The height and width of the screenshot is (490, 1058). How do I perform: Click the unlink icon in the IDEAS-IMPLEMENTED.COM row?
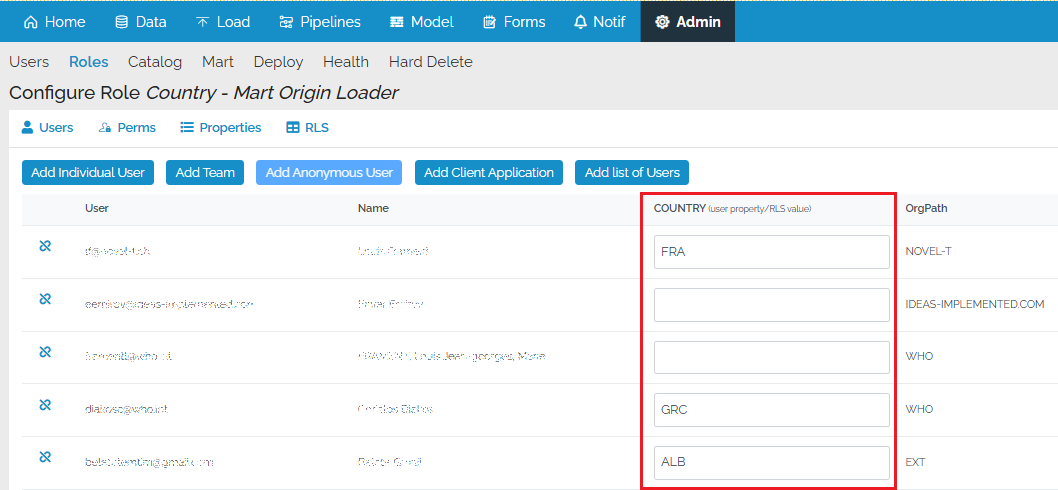tap(45, 299)
